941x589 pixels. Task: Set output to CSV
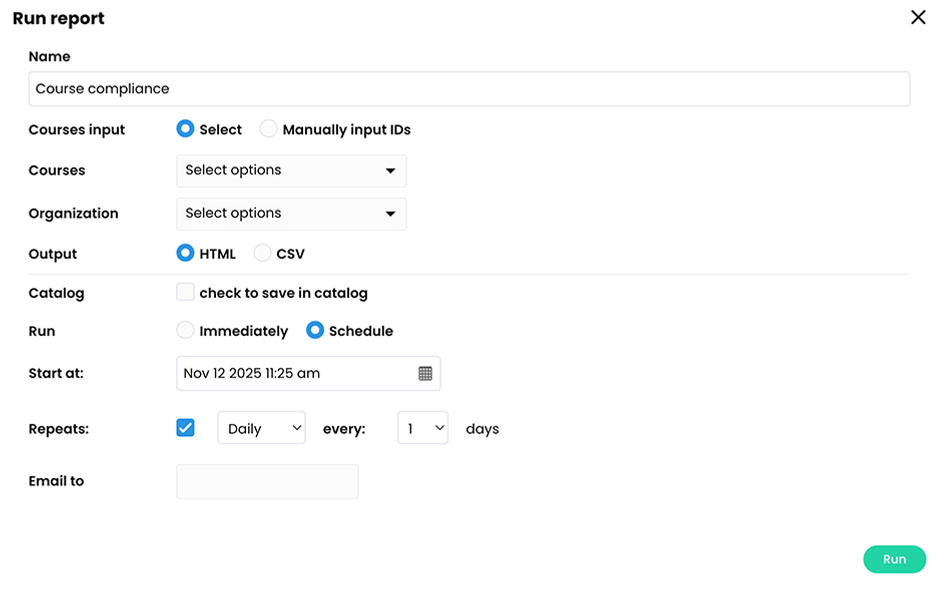pos(262,253)
